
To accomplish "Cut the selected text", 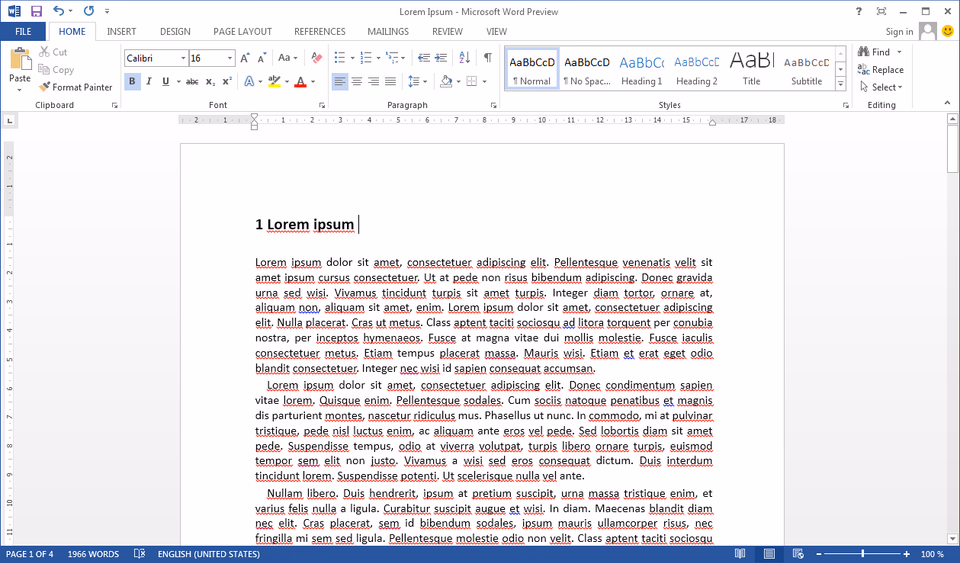I will (x=53, y=52).
